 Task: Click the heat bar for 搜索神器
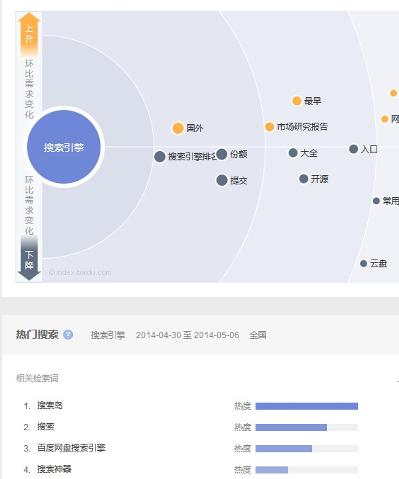(x=307, y=470)
